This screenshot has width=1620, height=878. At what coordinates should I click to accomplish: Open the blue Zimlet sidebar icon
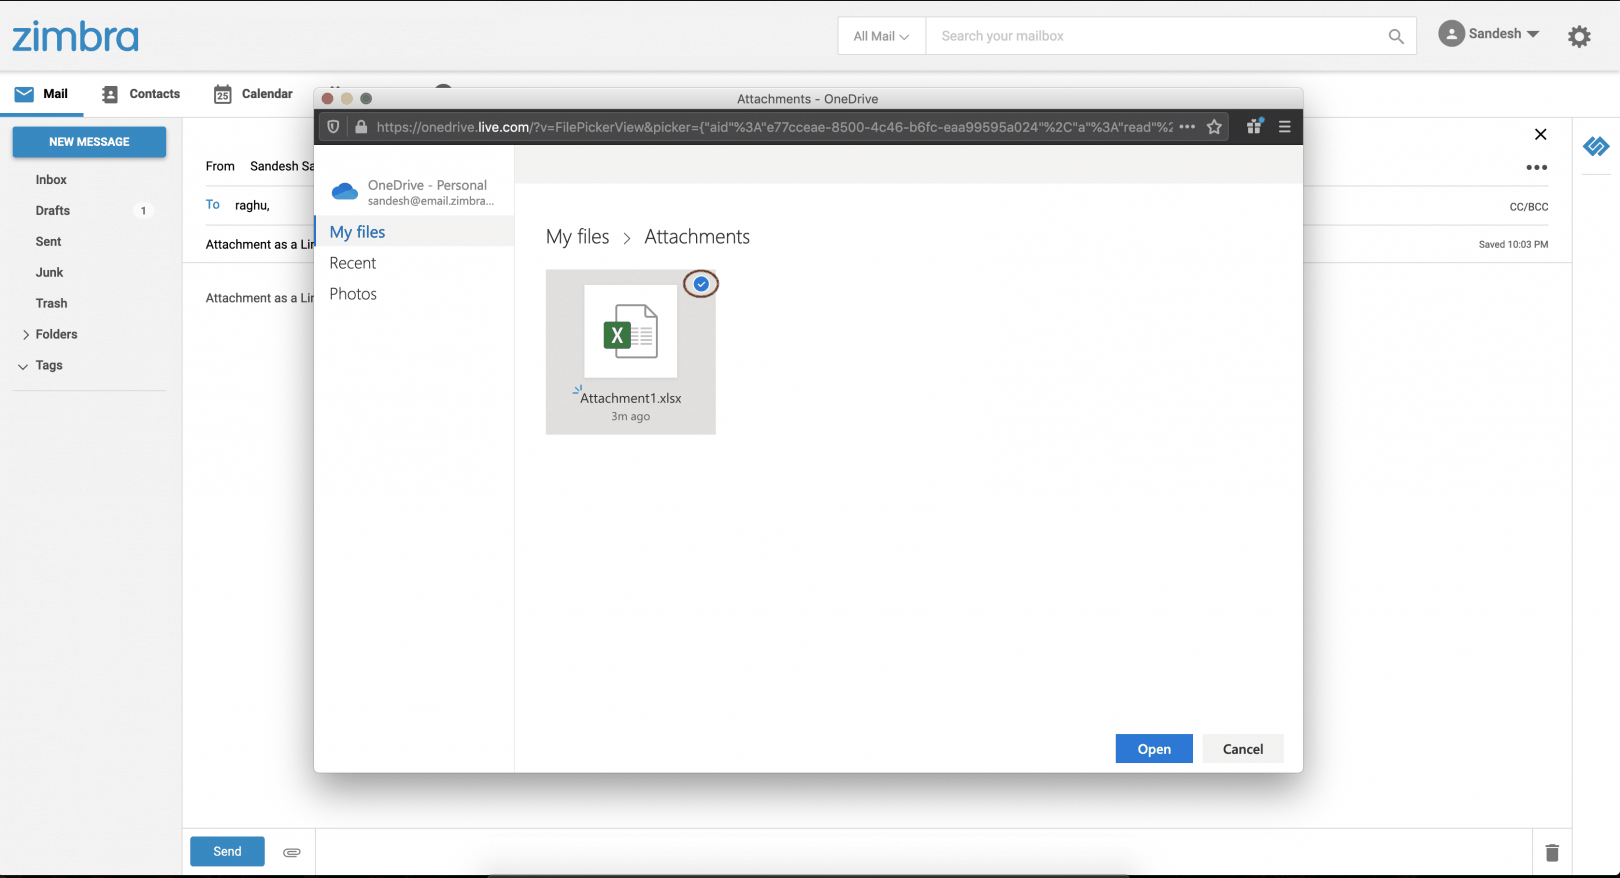1596,147
